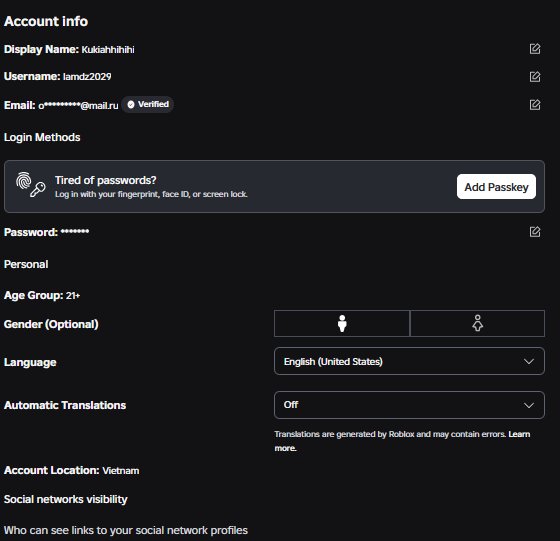
Task: Select the female gender icon
Action: click(x=478, y=324)
